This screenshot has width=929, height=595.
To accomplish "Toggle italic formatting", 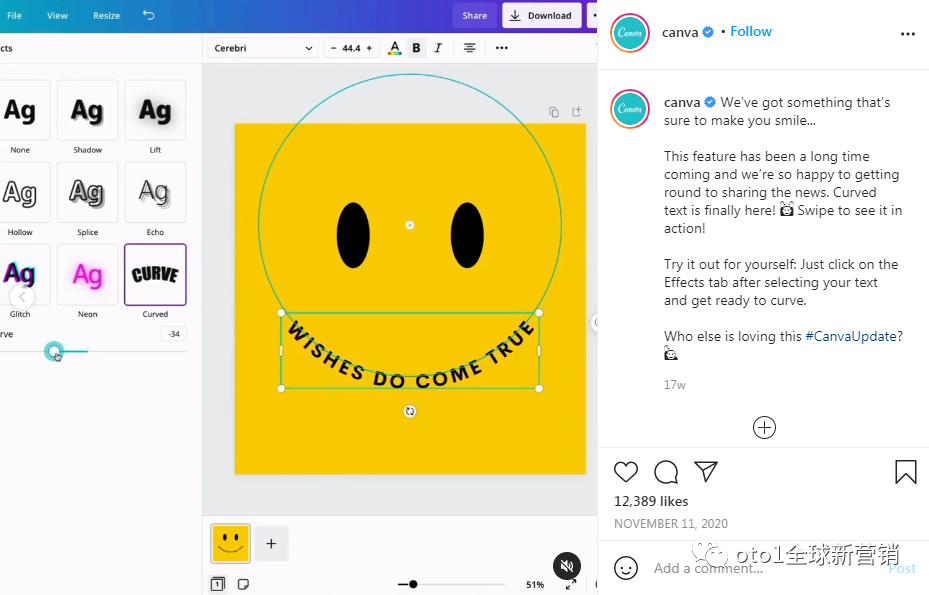I will pyautogui.click(x=438, y=48).
